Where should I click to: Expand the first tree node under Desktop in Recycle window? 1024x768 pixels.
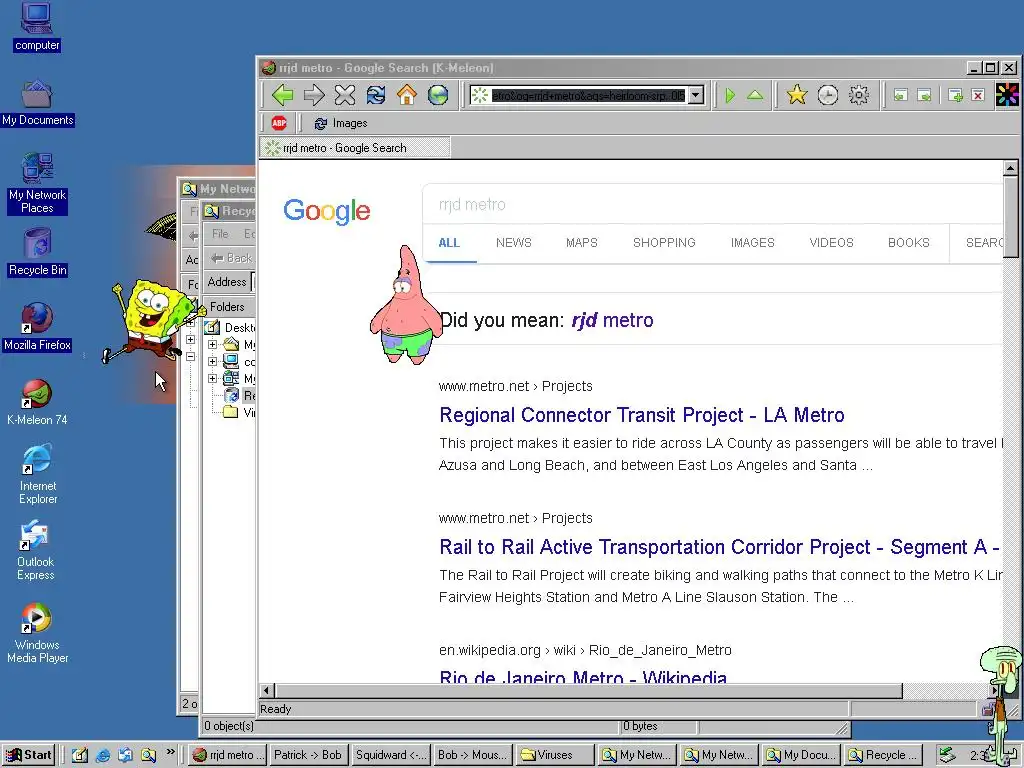(x=212, y=344)
